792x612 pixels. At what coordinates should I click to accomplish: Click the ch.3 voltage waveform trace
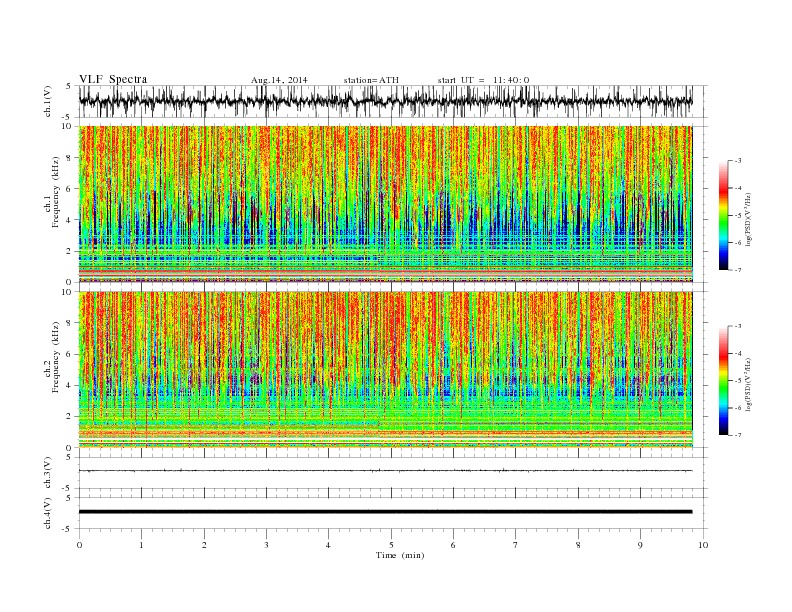(x=386, y=471)
